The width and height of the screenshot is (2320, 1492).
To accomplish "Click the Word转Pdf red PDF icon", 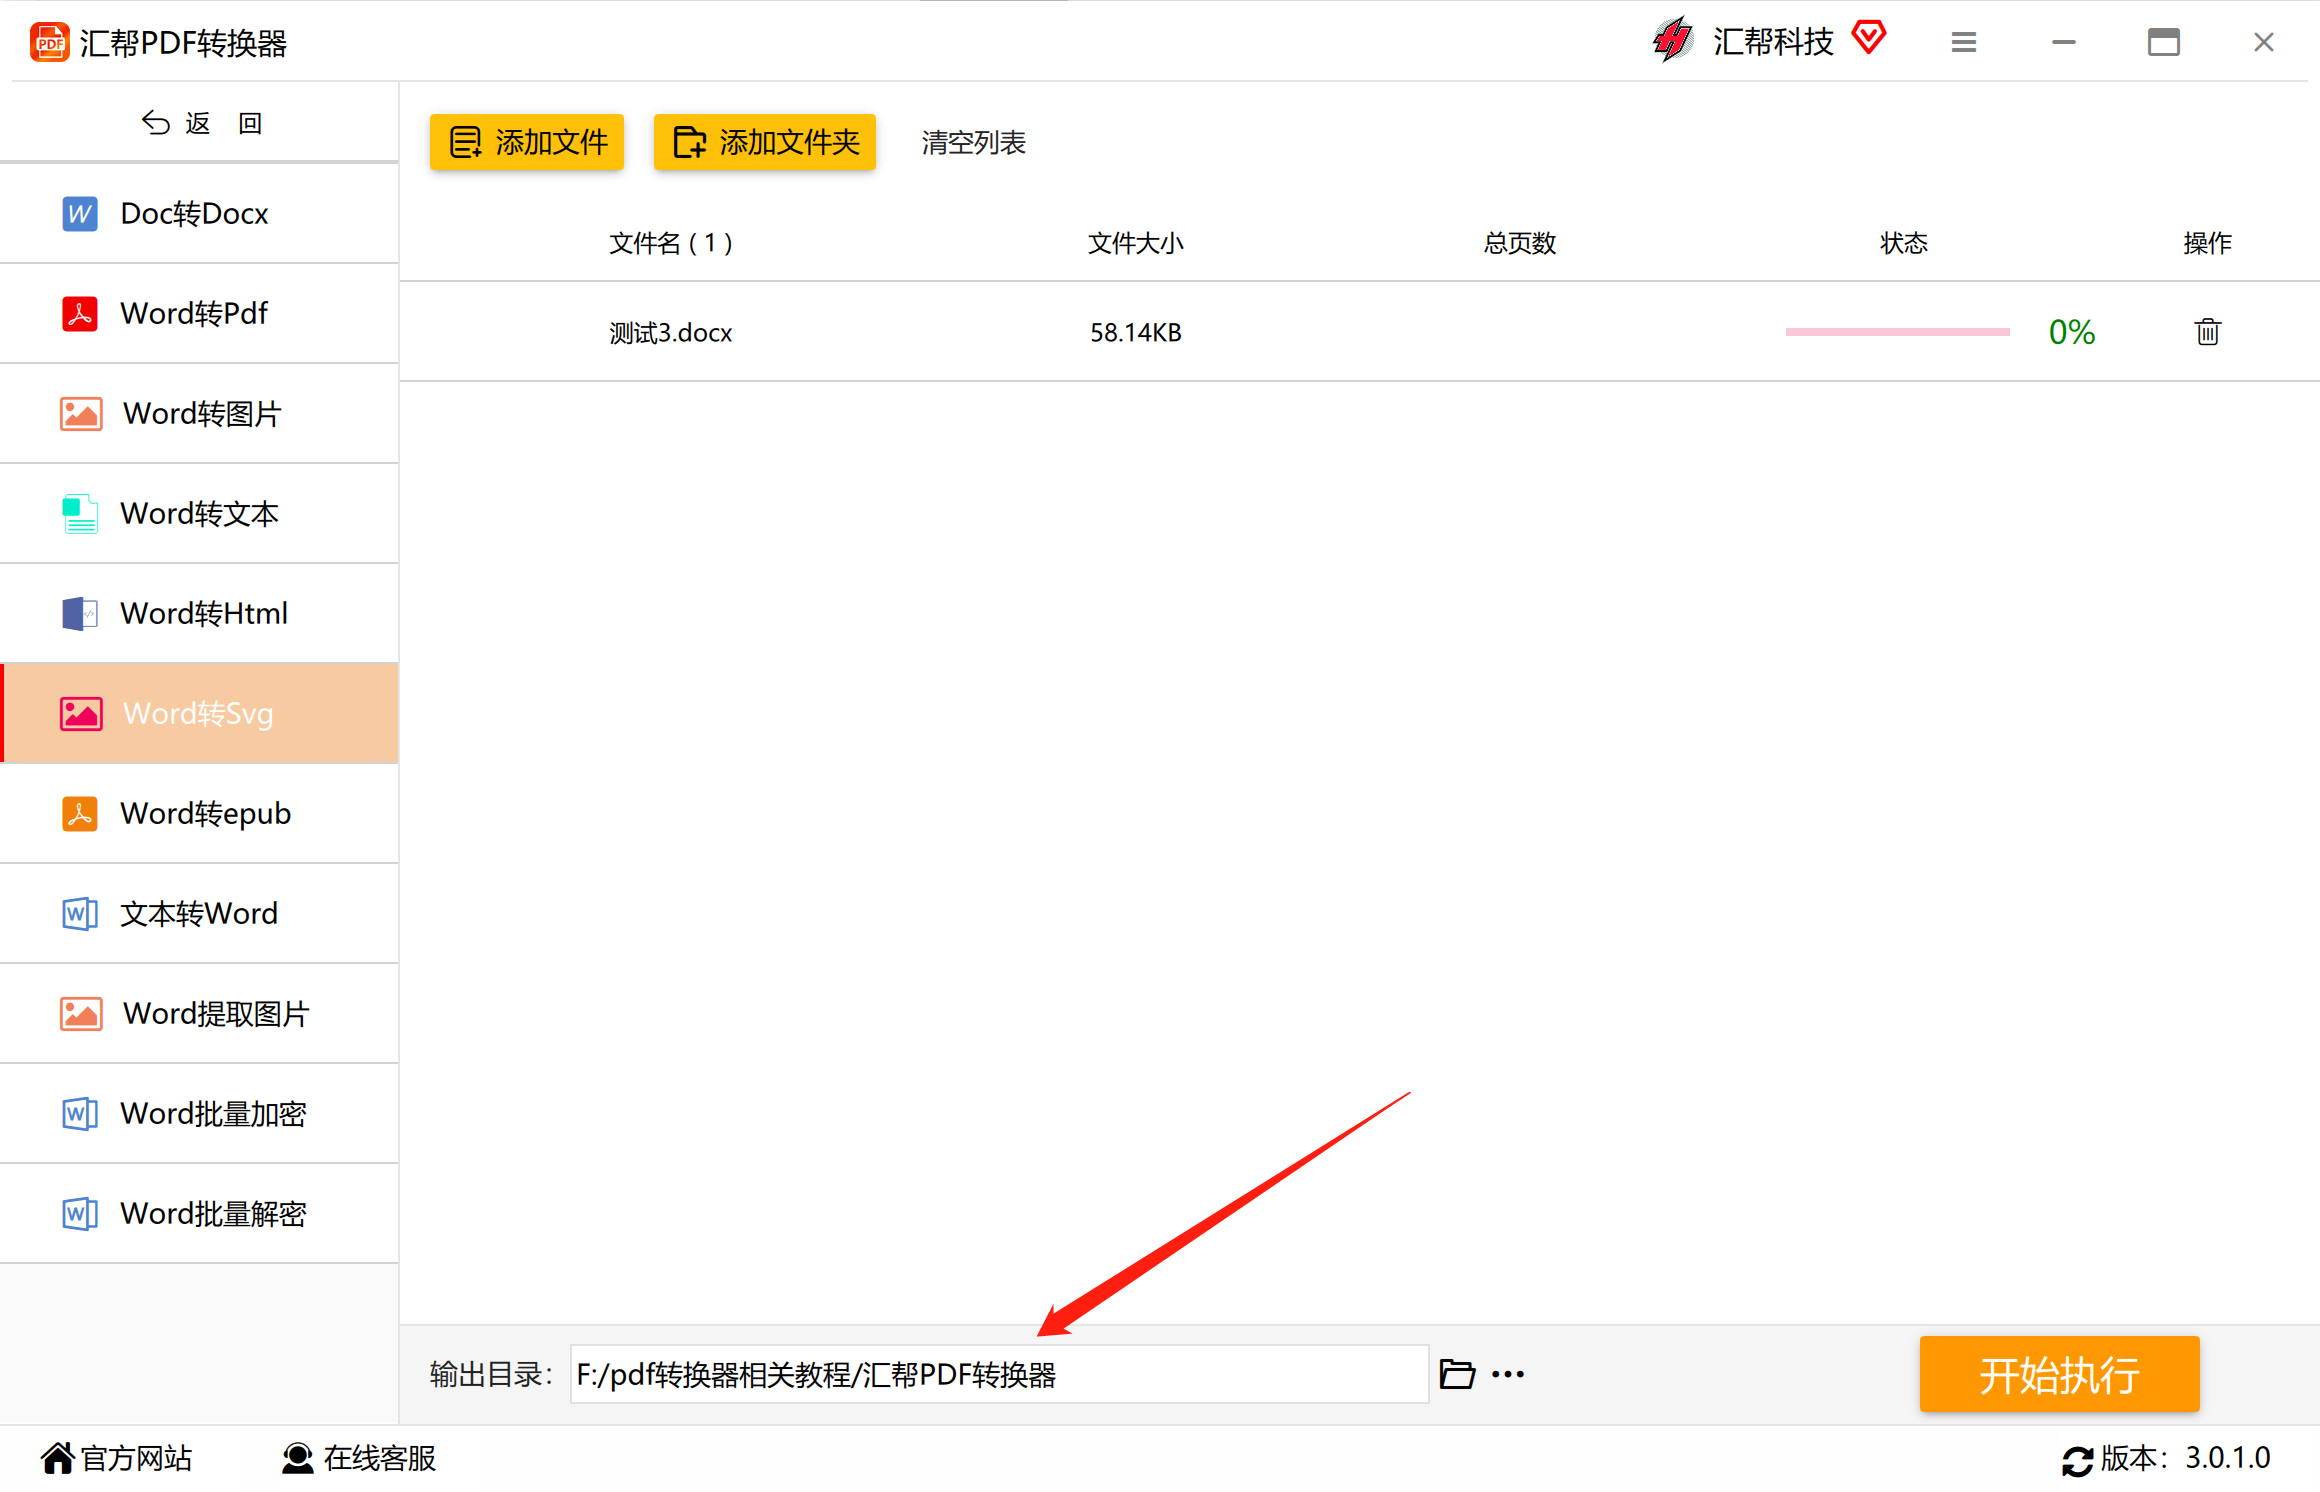I will (80, 314).
